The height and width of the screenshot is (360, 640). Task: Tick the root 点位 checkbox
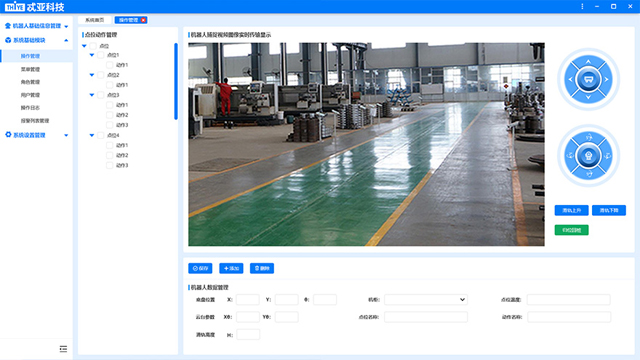tap(93, 46)
